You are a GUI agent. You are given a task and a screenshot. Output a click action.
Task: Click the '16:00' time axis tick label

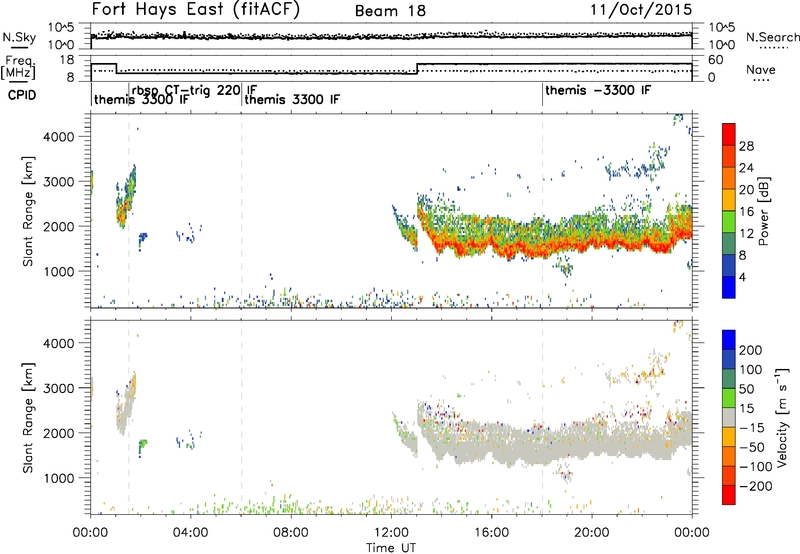point(491,533)
